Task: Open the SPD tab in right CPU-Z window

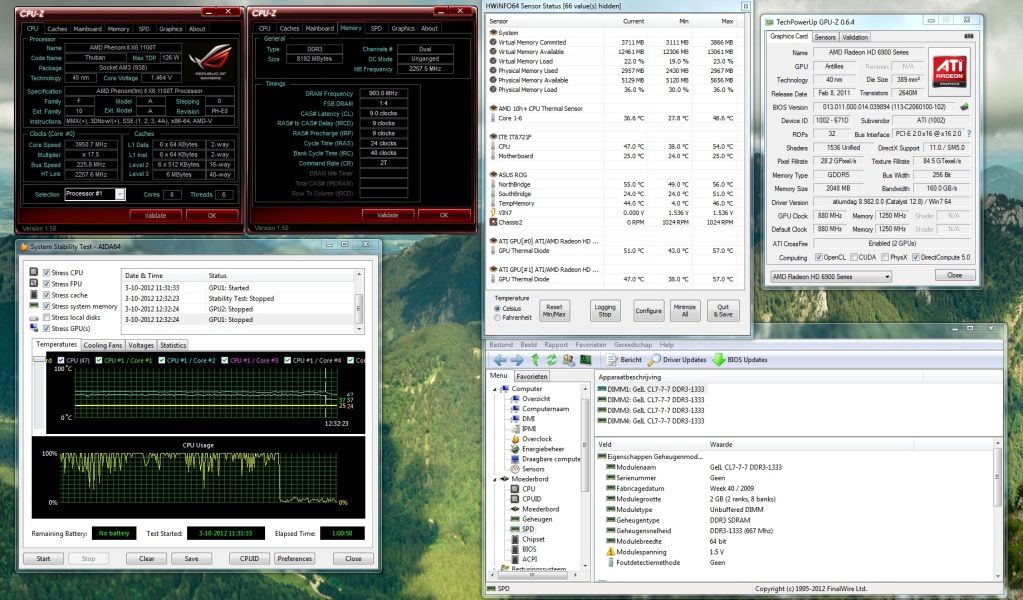Action: coord(376,28)
